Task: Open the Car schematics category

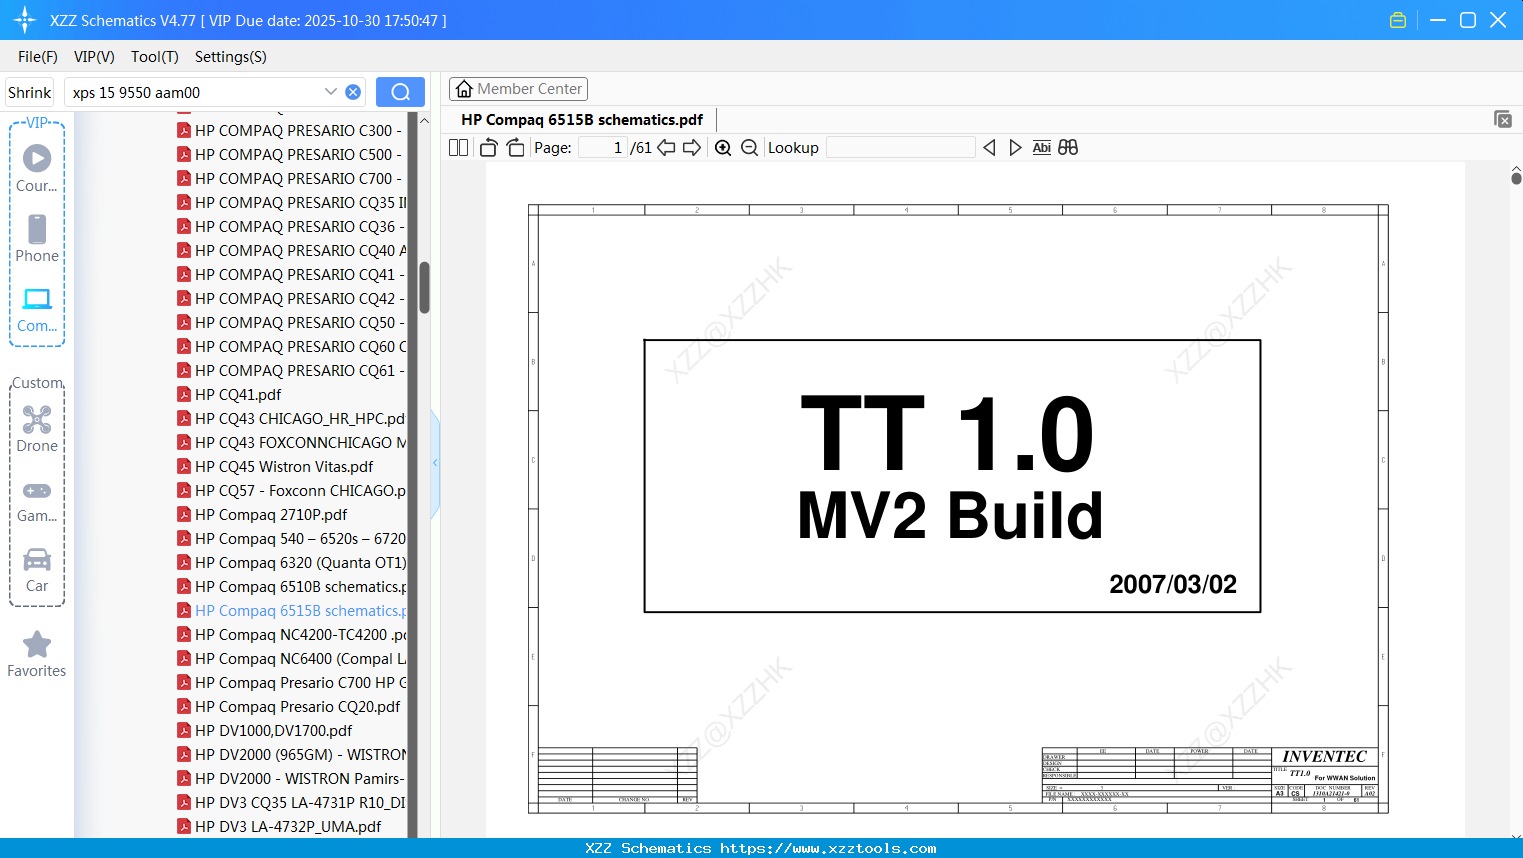Action: click(x=37, y=570)
